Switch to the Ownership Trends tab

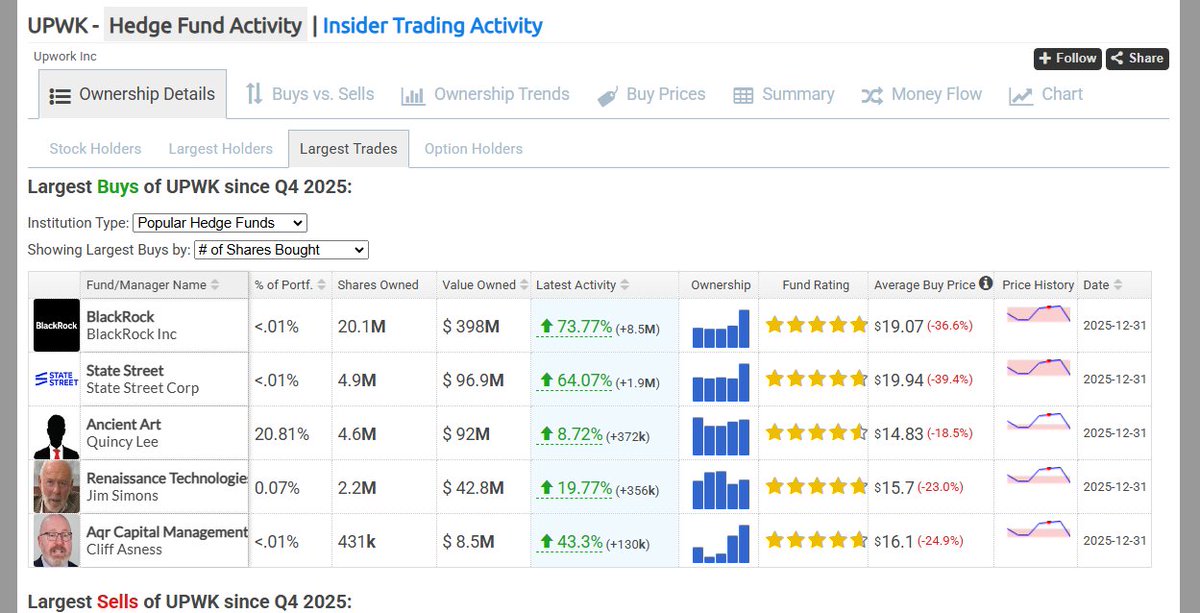point(485,94)
